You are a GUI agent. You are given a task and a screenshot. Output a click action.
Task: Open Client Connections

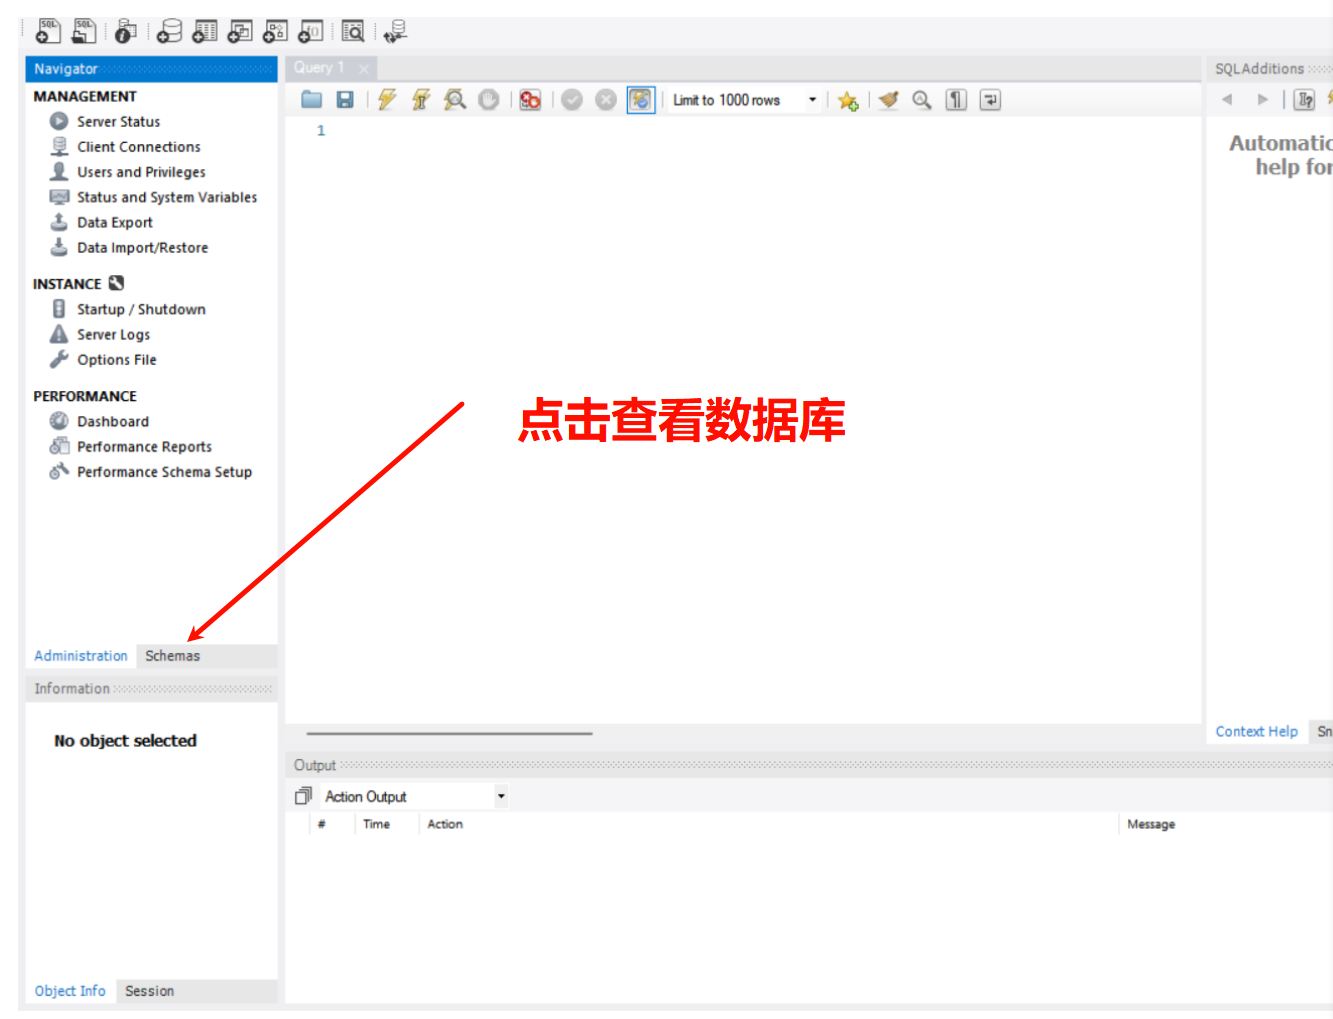[x=139, y=146]
